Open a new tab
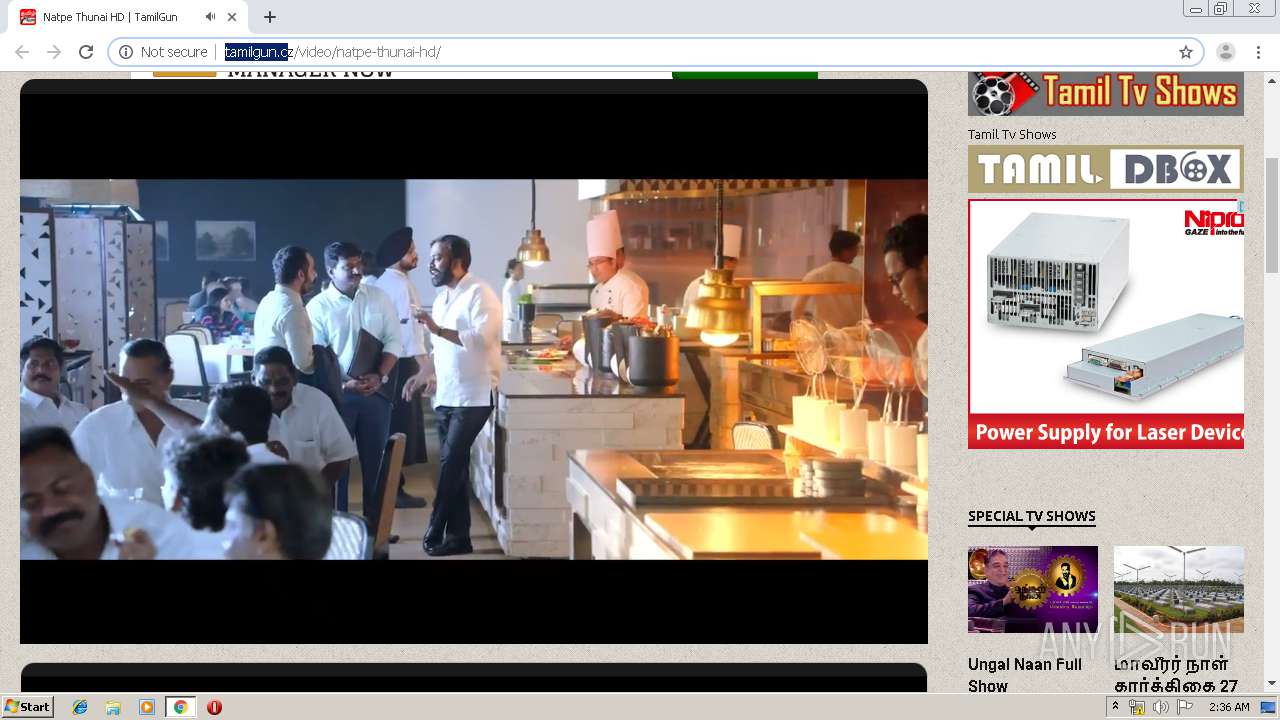This screenshot has width=1280, height=720. (x=270, y=17)
